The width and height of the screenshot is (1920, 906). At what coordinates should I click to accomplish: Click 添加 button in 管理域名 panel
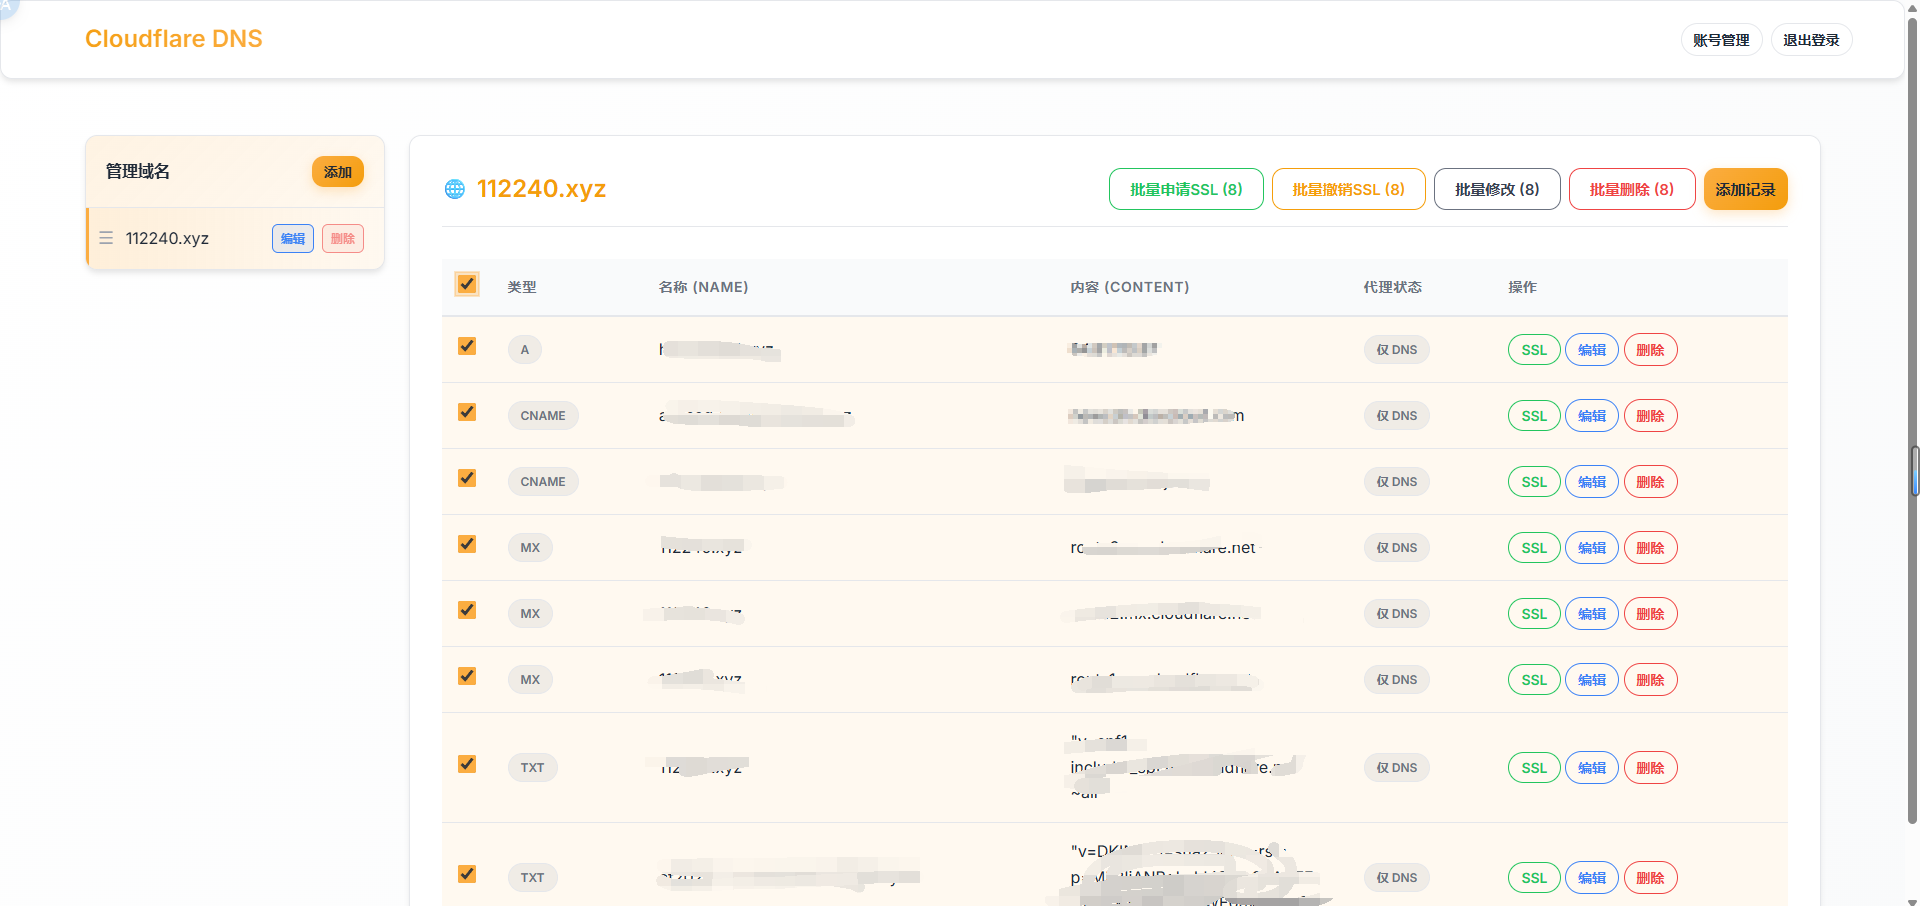tap(338, 172)
